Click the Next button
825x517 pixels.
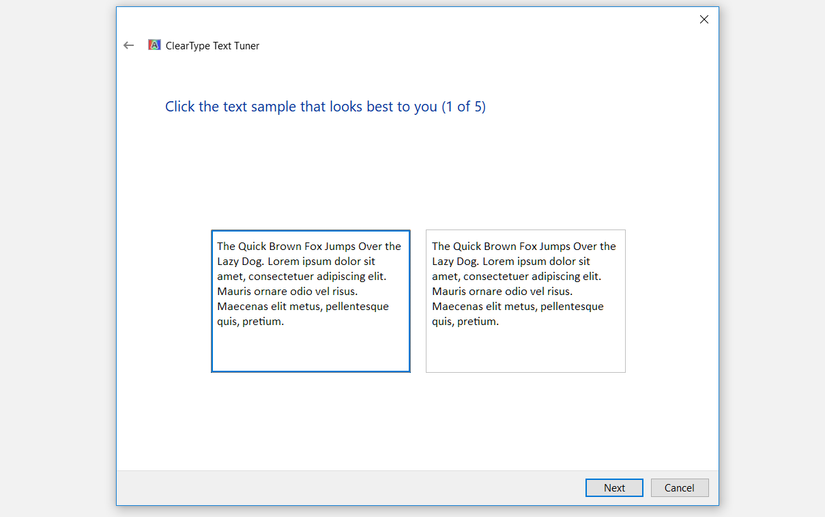(x=614, y=488)
